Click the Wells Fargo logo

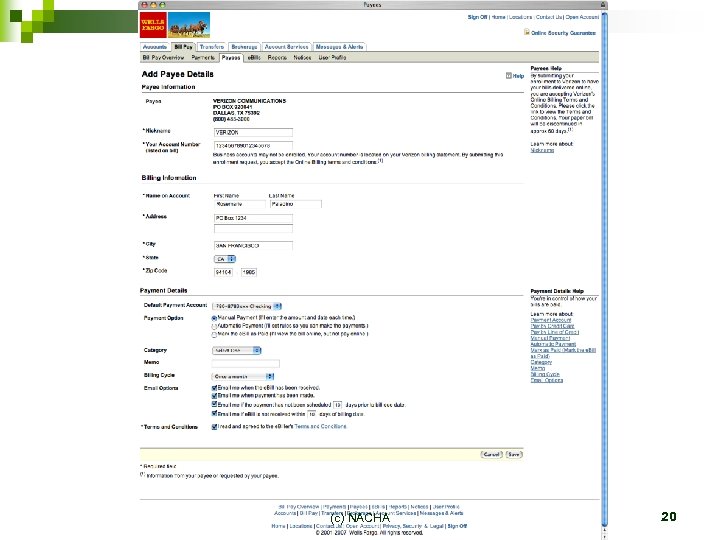(153, 25)
